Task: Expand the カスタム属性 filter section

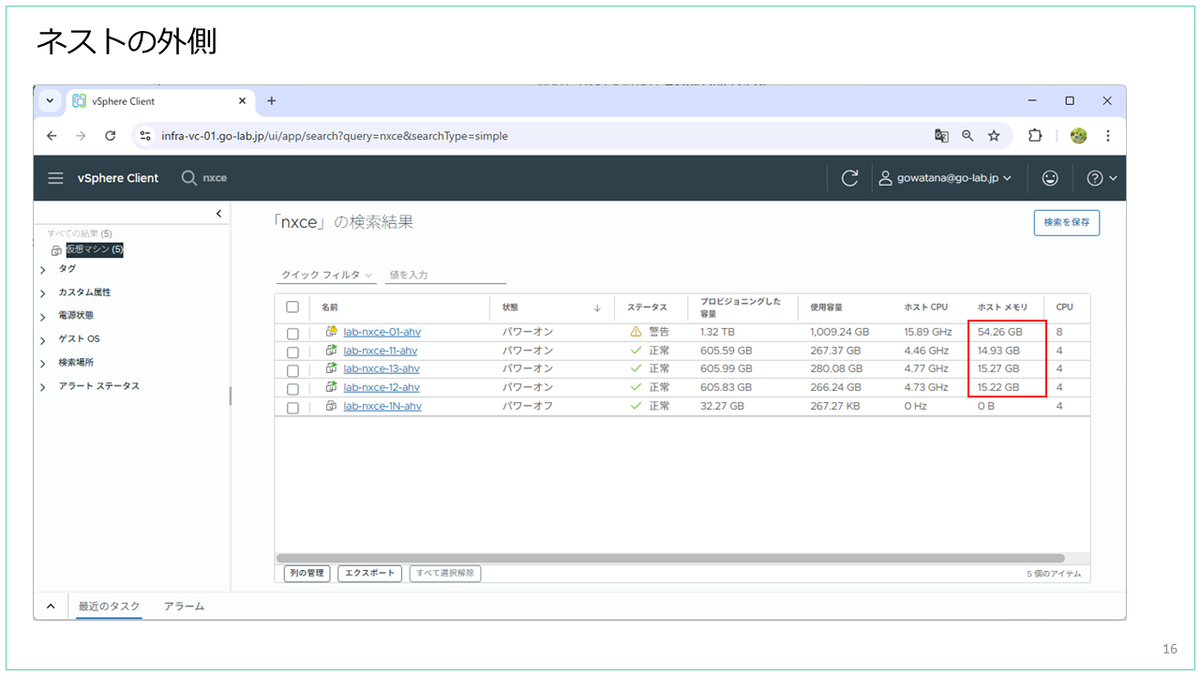Action: coord(42,293)
